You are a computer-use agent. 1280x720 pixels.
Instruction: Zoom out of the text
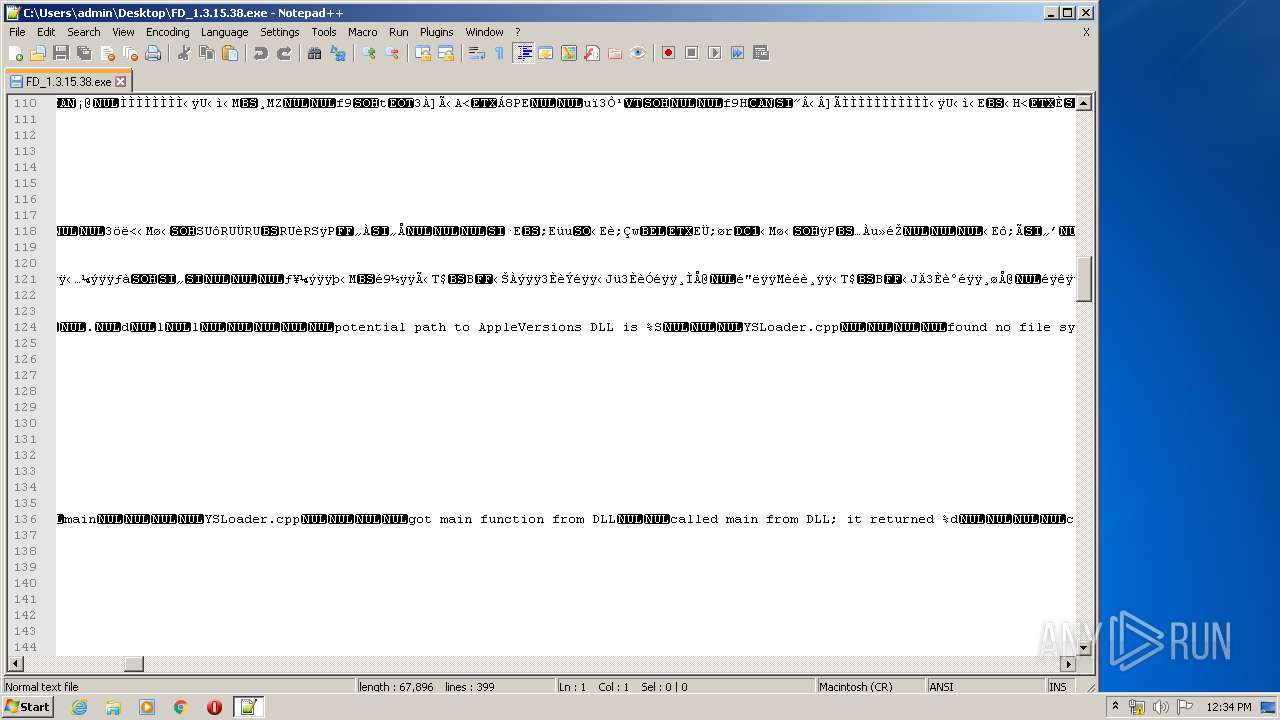[x=392, y=53]
